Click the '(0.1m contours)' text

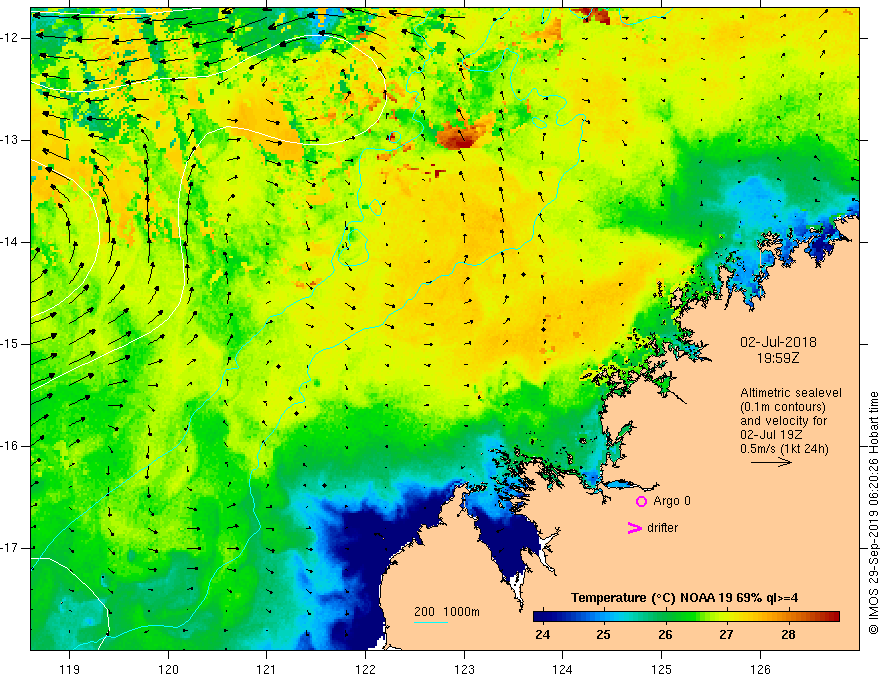783,407
